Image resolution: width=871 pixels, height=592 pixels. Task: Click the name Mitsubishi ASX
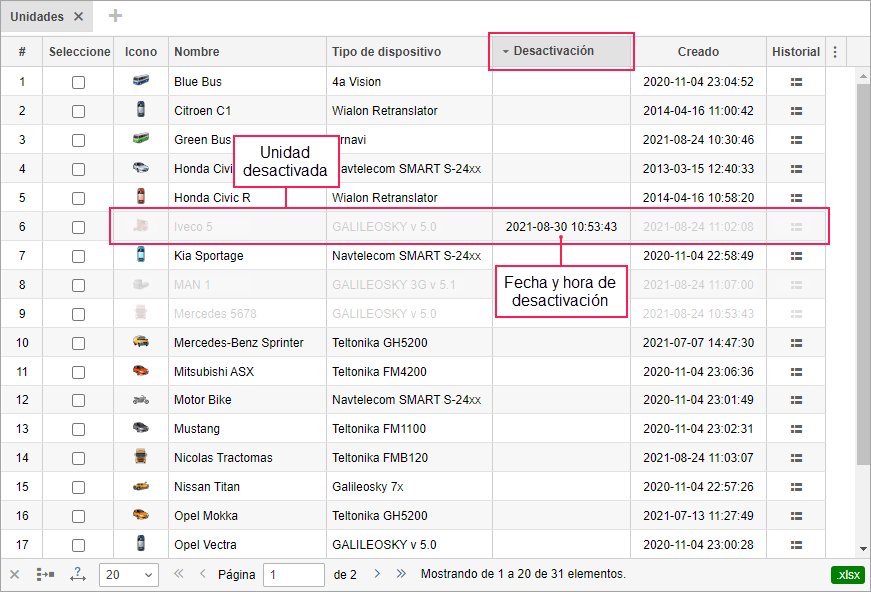(214, 372)
